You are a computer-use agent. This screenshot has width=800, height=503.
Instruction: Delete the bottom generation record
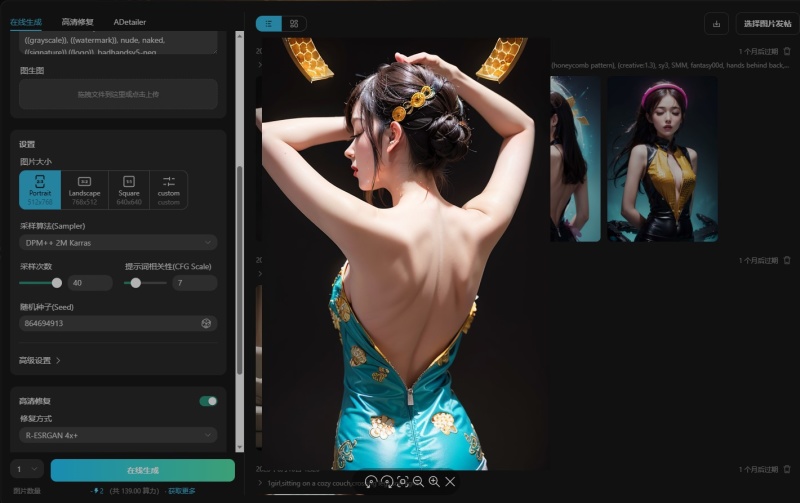point(787,469)
